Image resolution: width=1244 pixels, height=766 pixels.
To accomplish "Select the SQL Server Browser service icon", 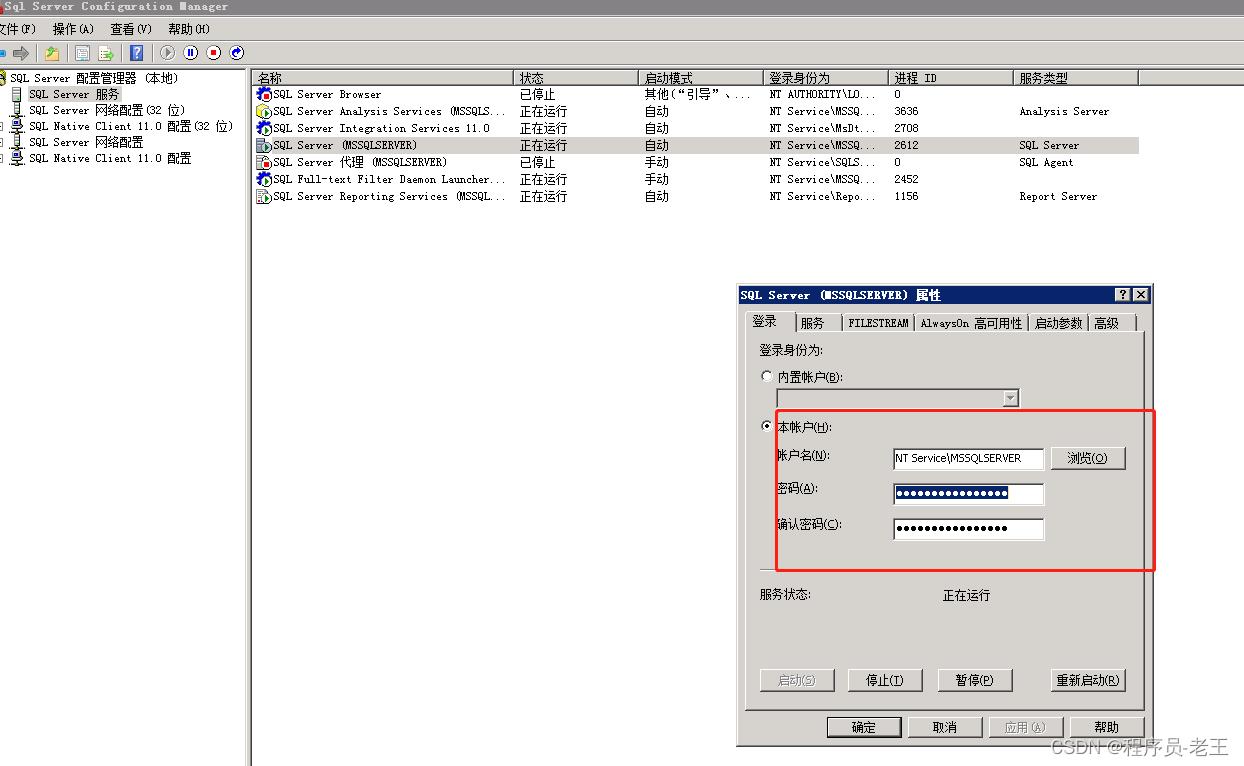I will 264,95.
